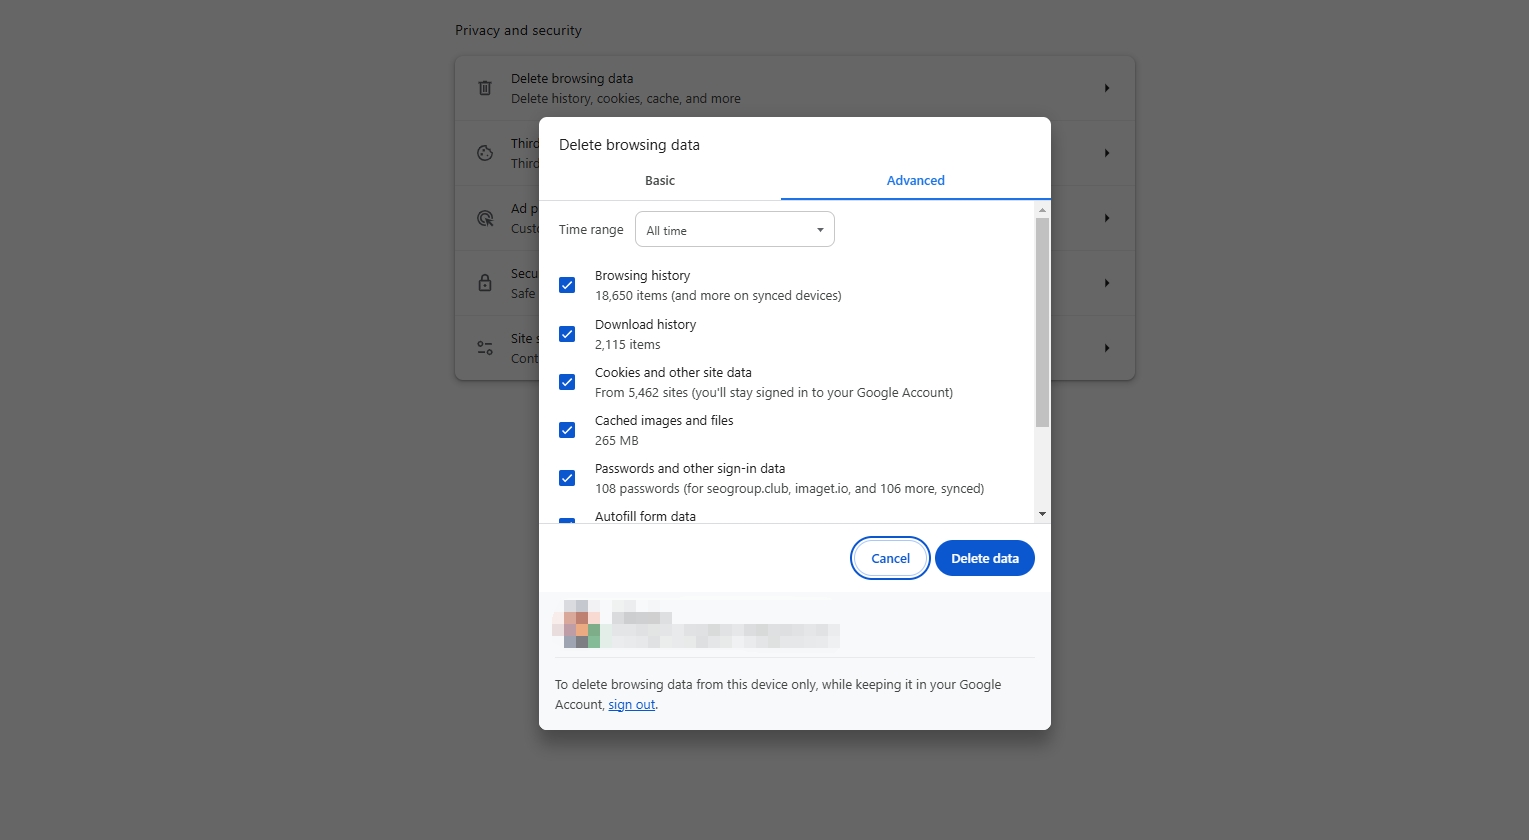Click the '18,650 items' browsing history text
The image size is (1529, 840).
coord(718,296)
